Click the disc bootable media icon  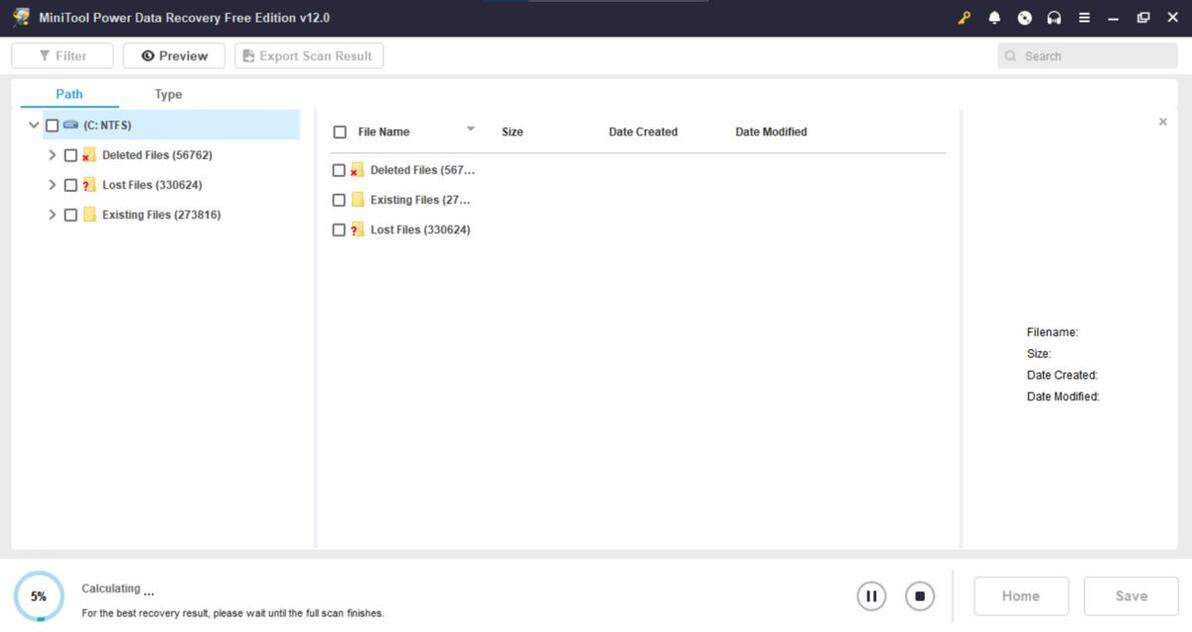pos(1025,17)
